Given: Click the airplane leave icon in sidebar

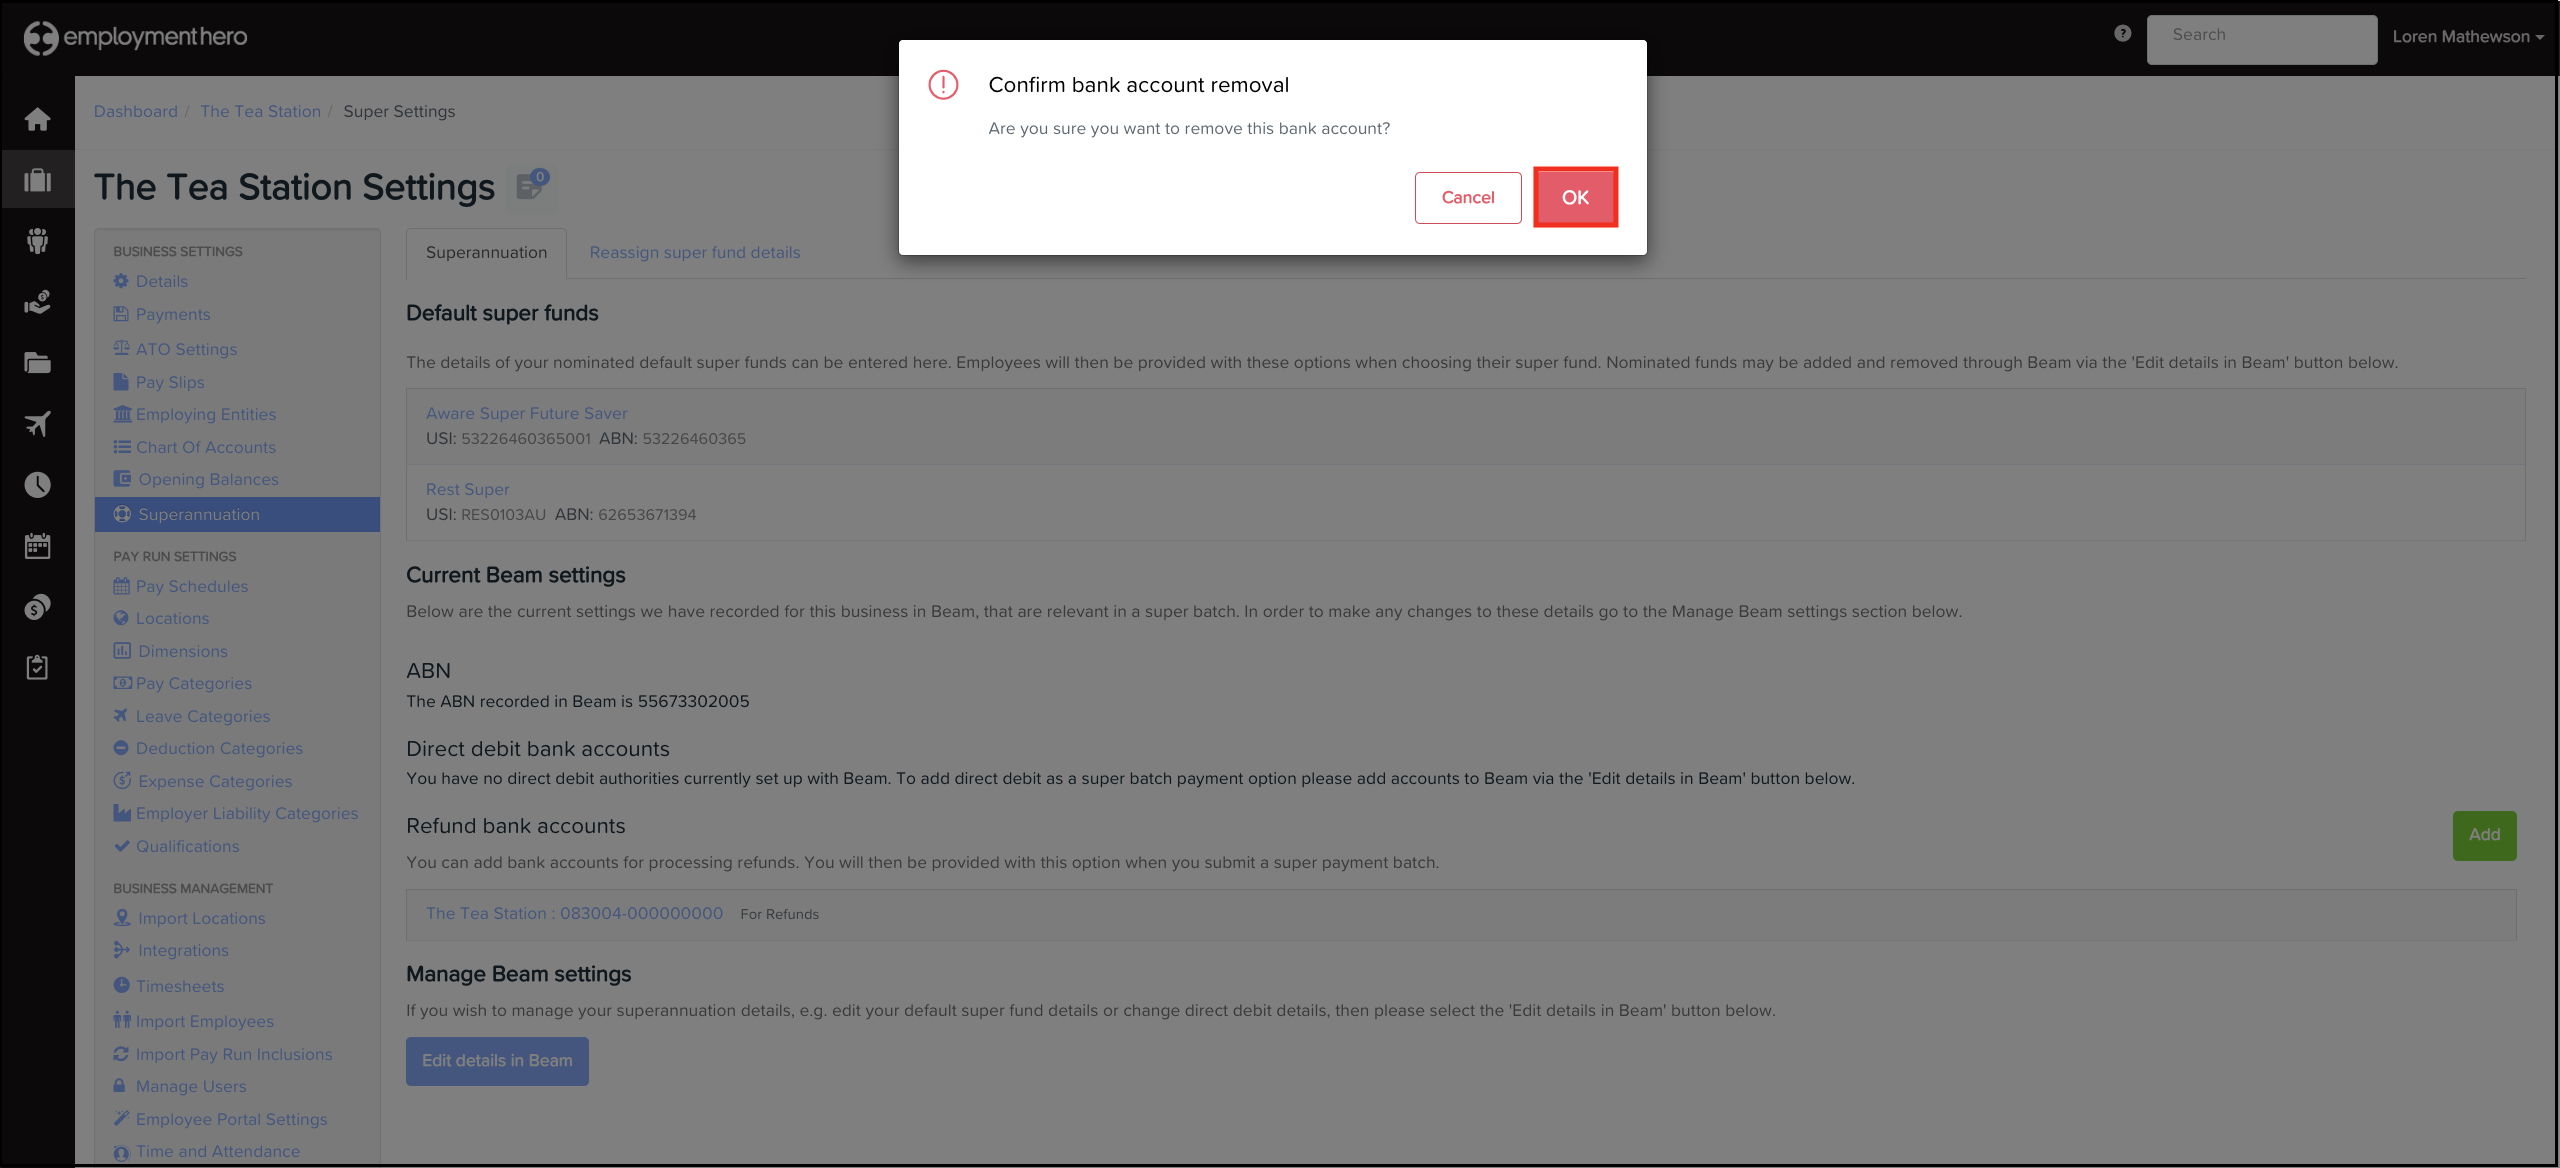Looking at the screenshot, I should [x=38, y=424].
